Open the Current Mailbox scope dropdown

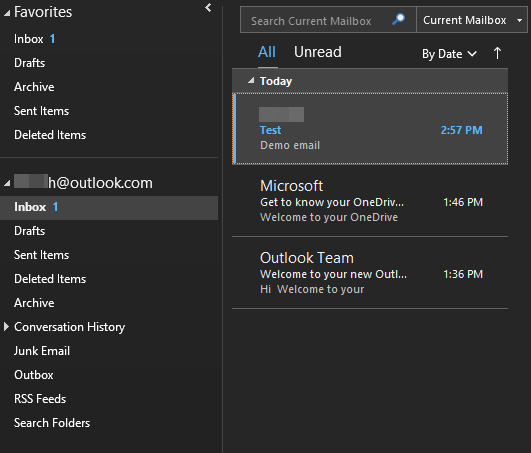(471, 20)
